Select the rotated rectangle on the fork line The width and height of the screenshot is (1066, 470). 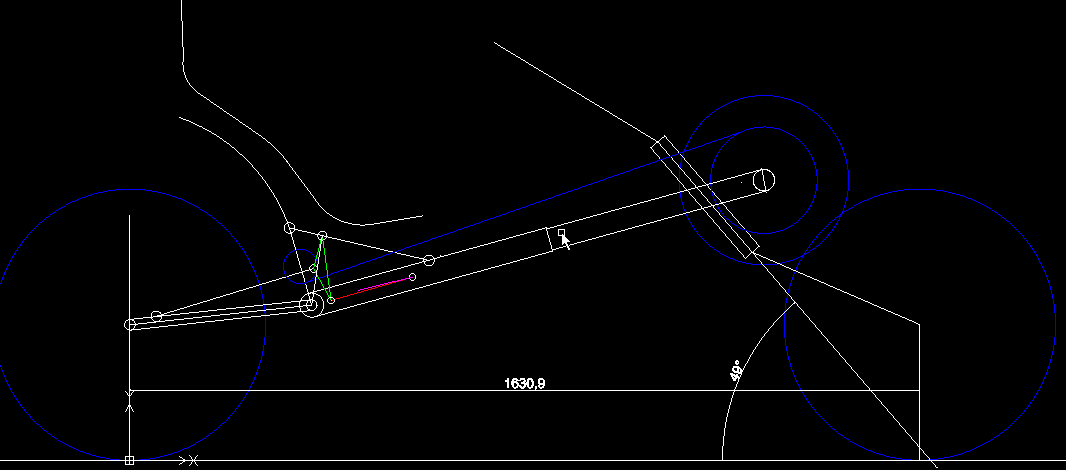705,196
